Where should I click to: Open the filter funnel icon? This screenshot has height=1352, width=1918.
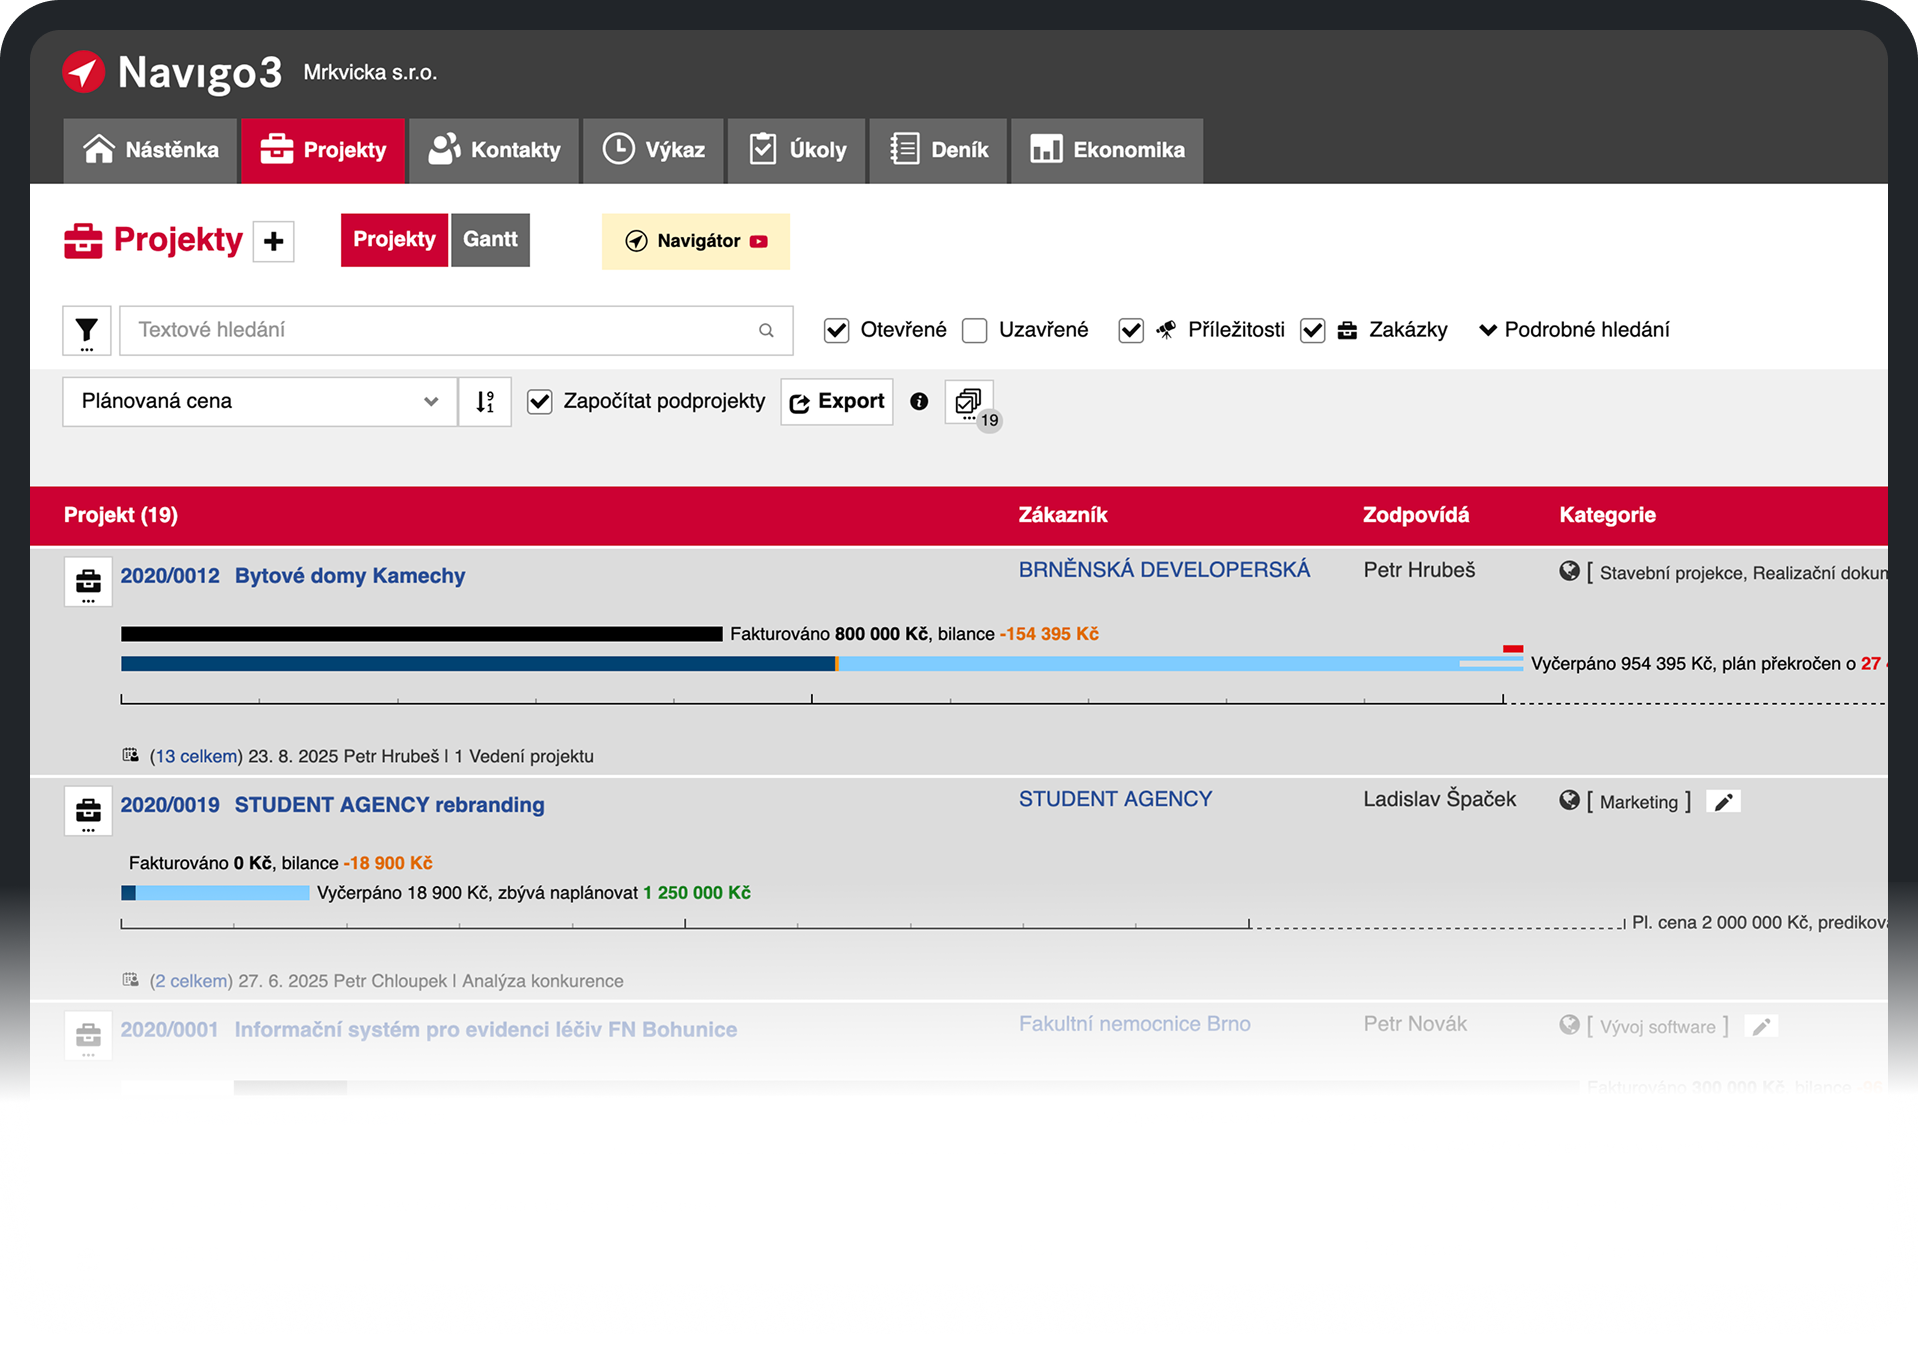click(87, 331)
